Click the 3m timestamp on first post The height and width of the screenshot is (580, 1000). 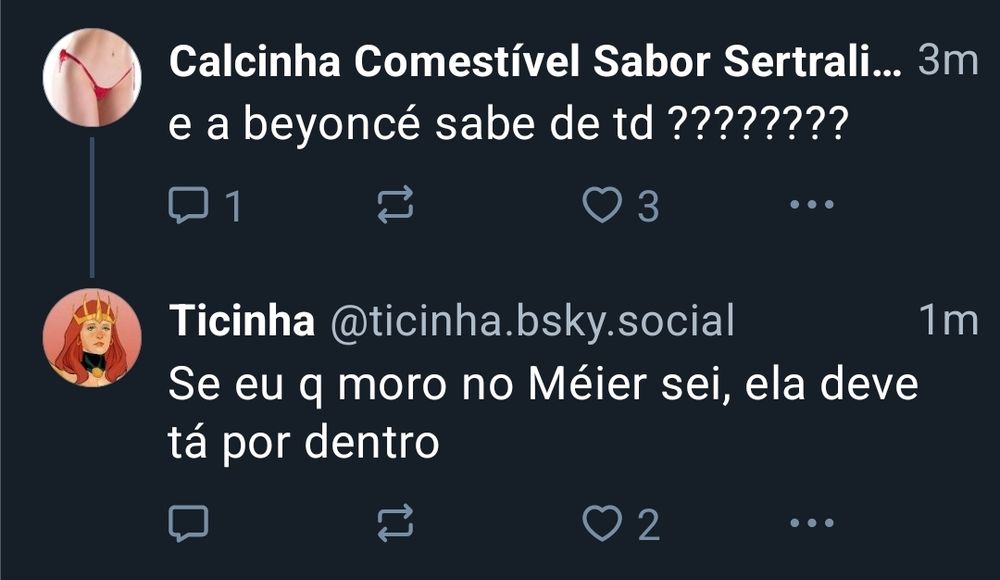pos(947,62)
